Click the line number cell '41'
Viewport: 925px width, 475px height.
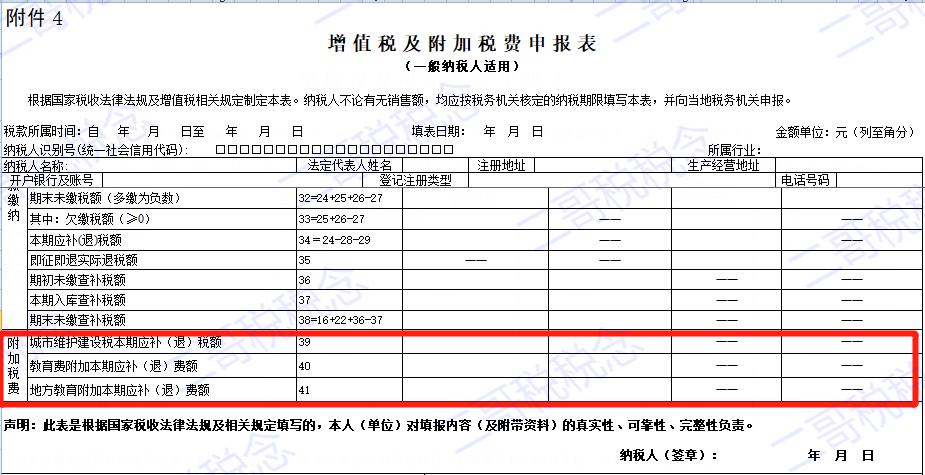coord(349,390)
